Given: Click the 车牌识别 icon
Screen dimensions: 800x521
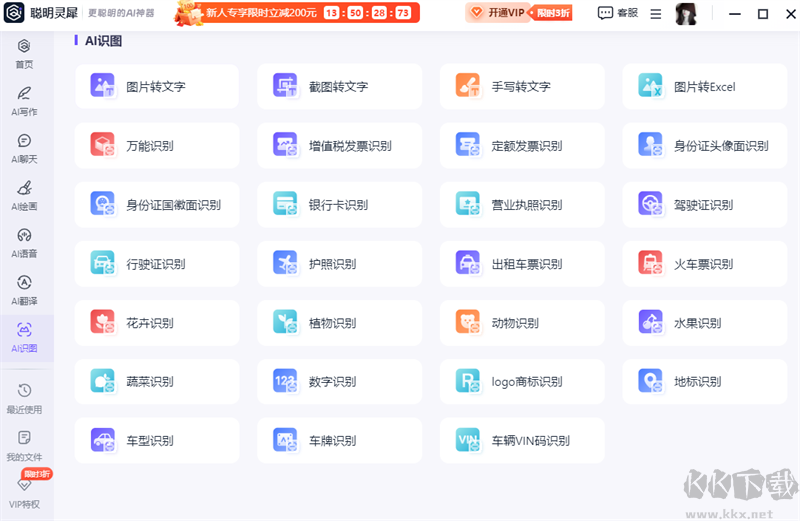Looking at the screenshot, I should point(285,440).
